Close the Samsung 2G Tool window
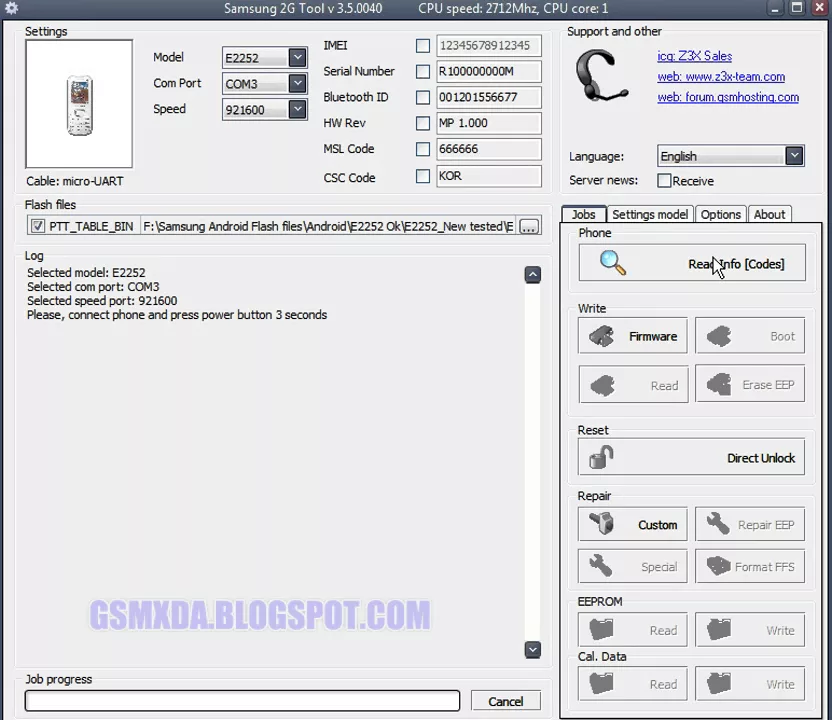The width and height of the screenshot is (832, 720). [820, 8]
